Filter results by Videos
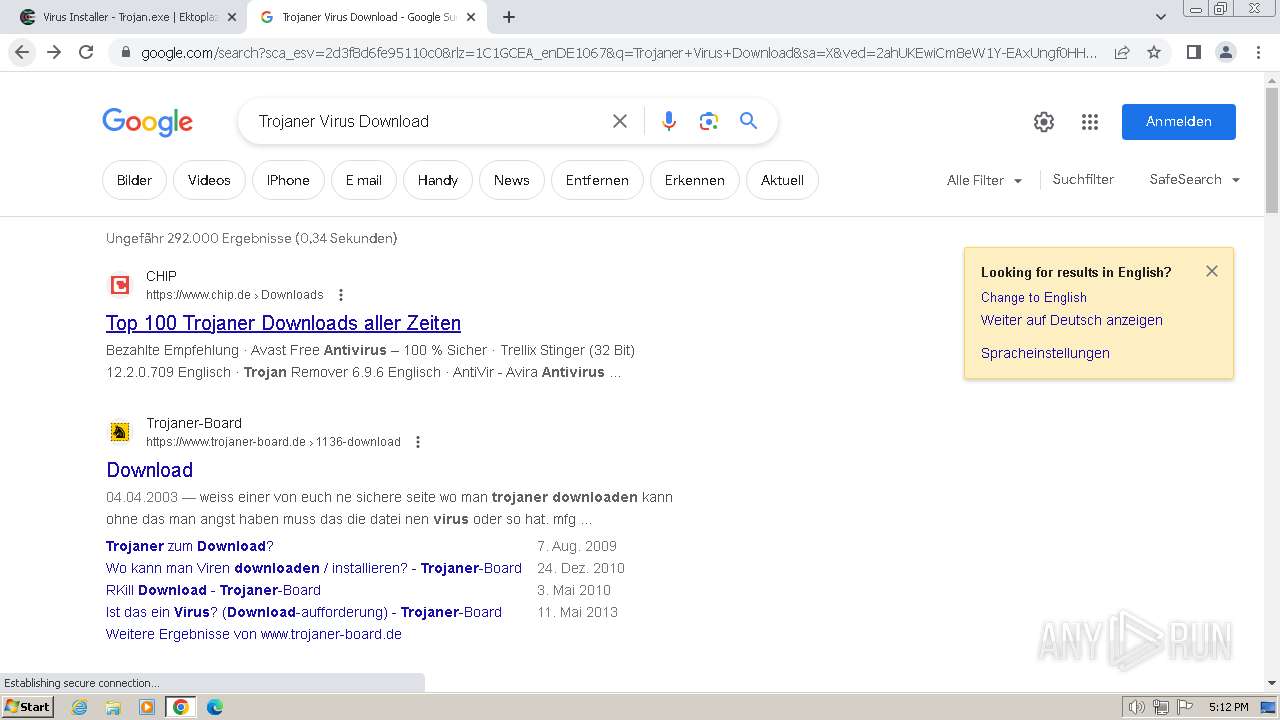1280x720 pixels. (209, 180)
